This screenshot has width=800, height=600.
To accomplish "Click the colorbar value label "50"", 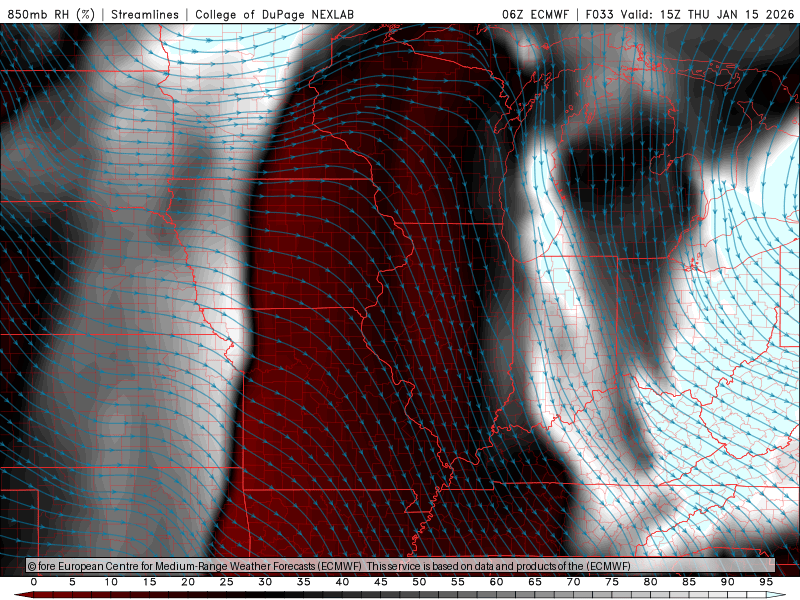I will coord(419,582).
